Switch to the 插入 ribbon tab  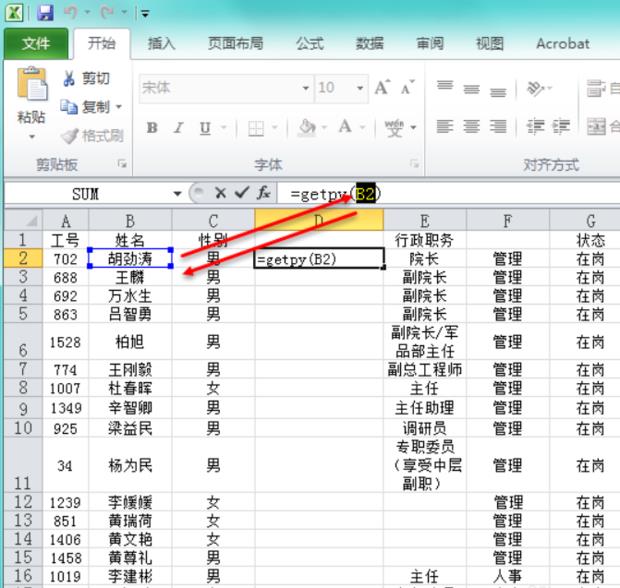(161, 44)
